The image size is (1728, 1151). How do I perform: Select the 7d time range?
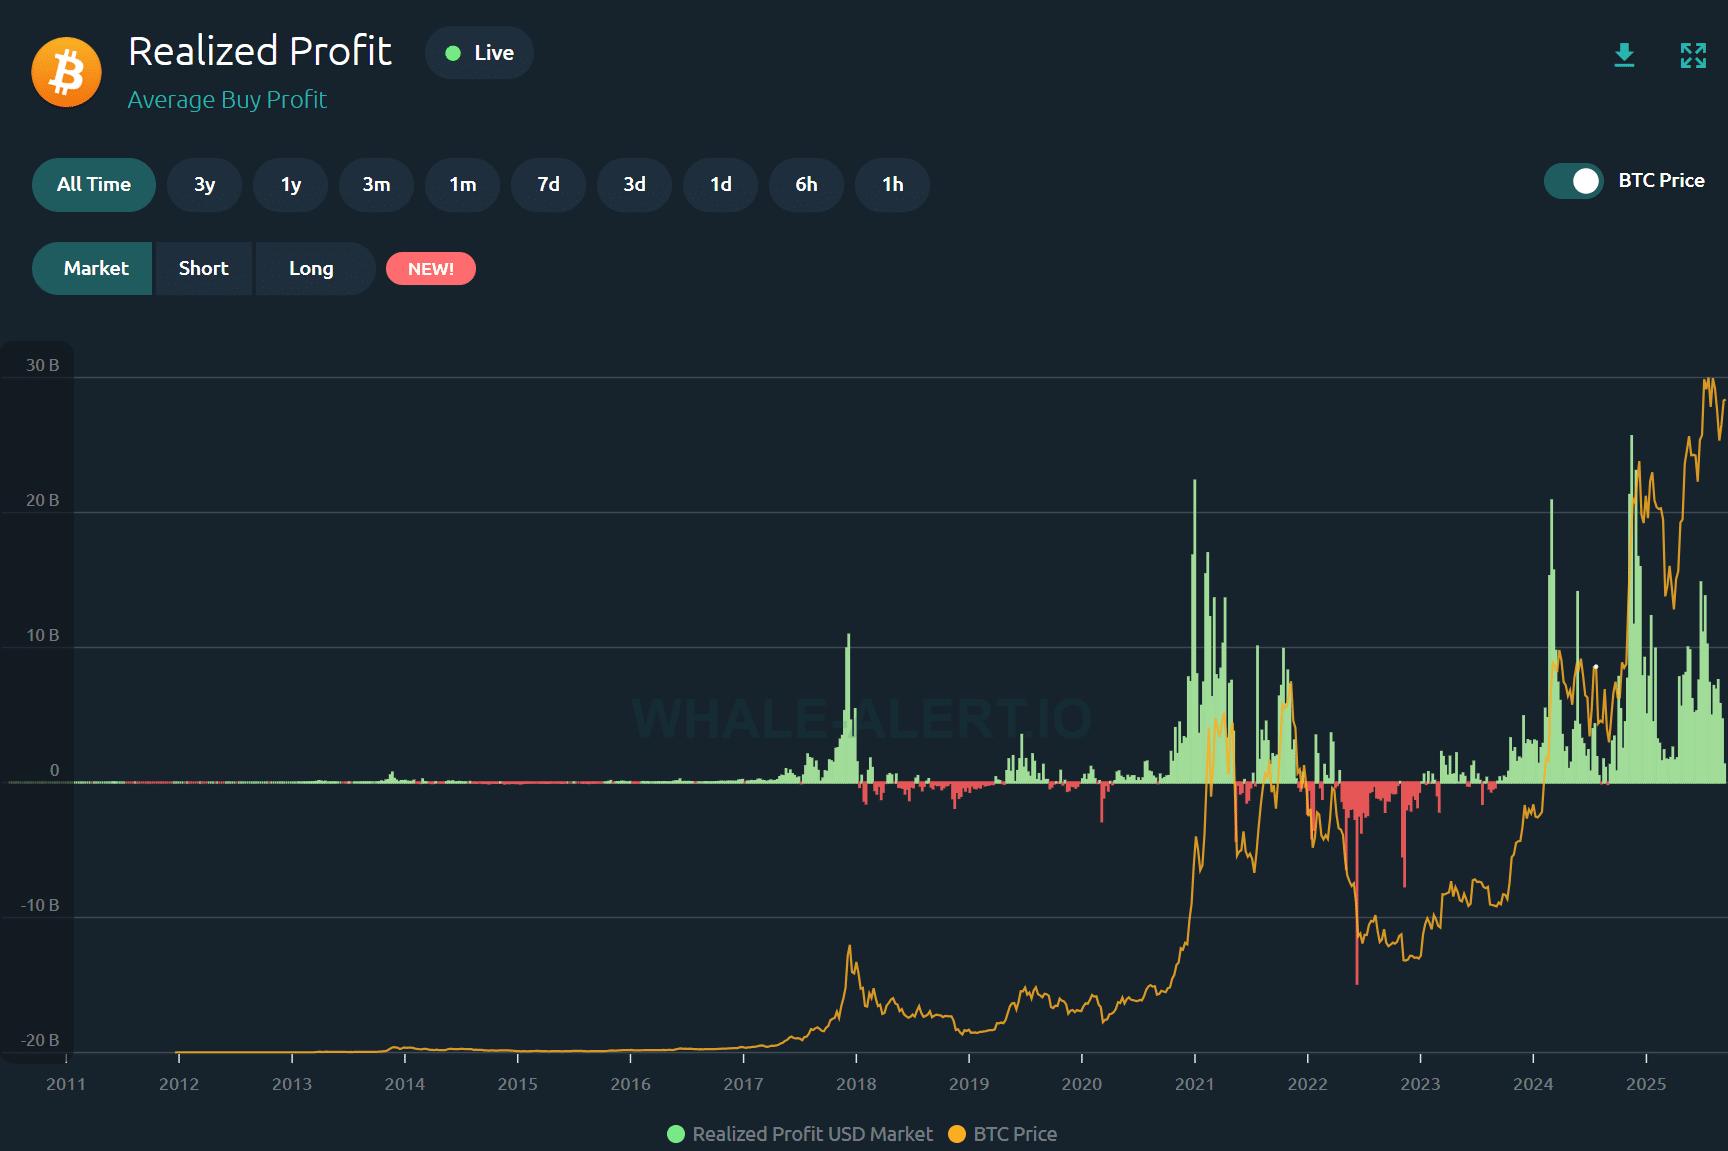[548, 185]
